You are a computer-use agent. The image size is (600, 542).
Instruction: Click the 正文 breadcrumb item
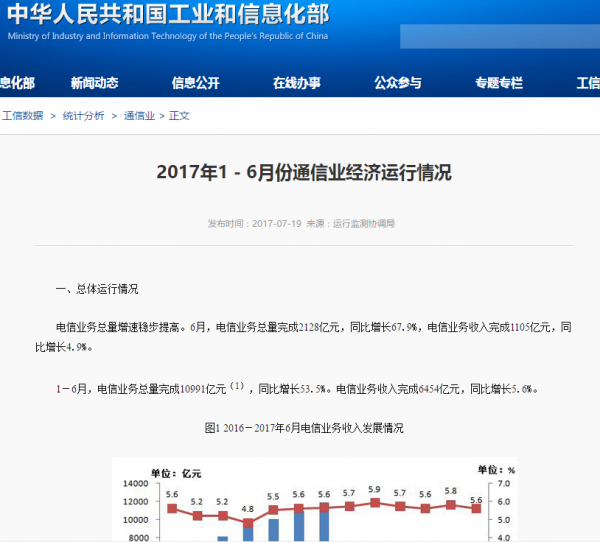[179, 116]
